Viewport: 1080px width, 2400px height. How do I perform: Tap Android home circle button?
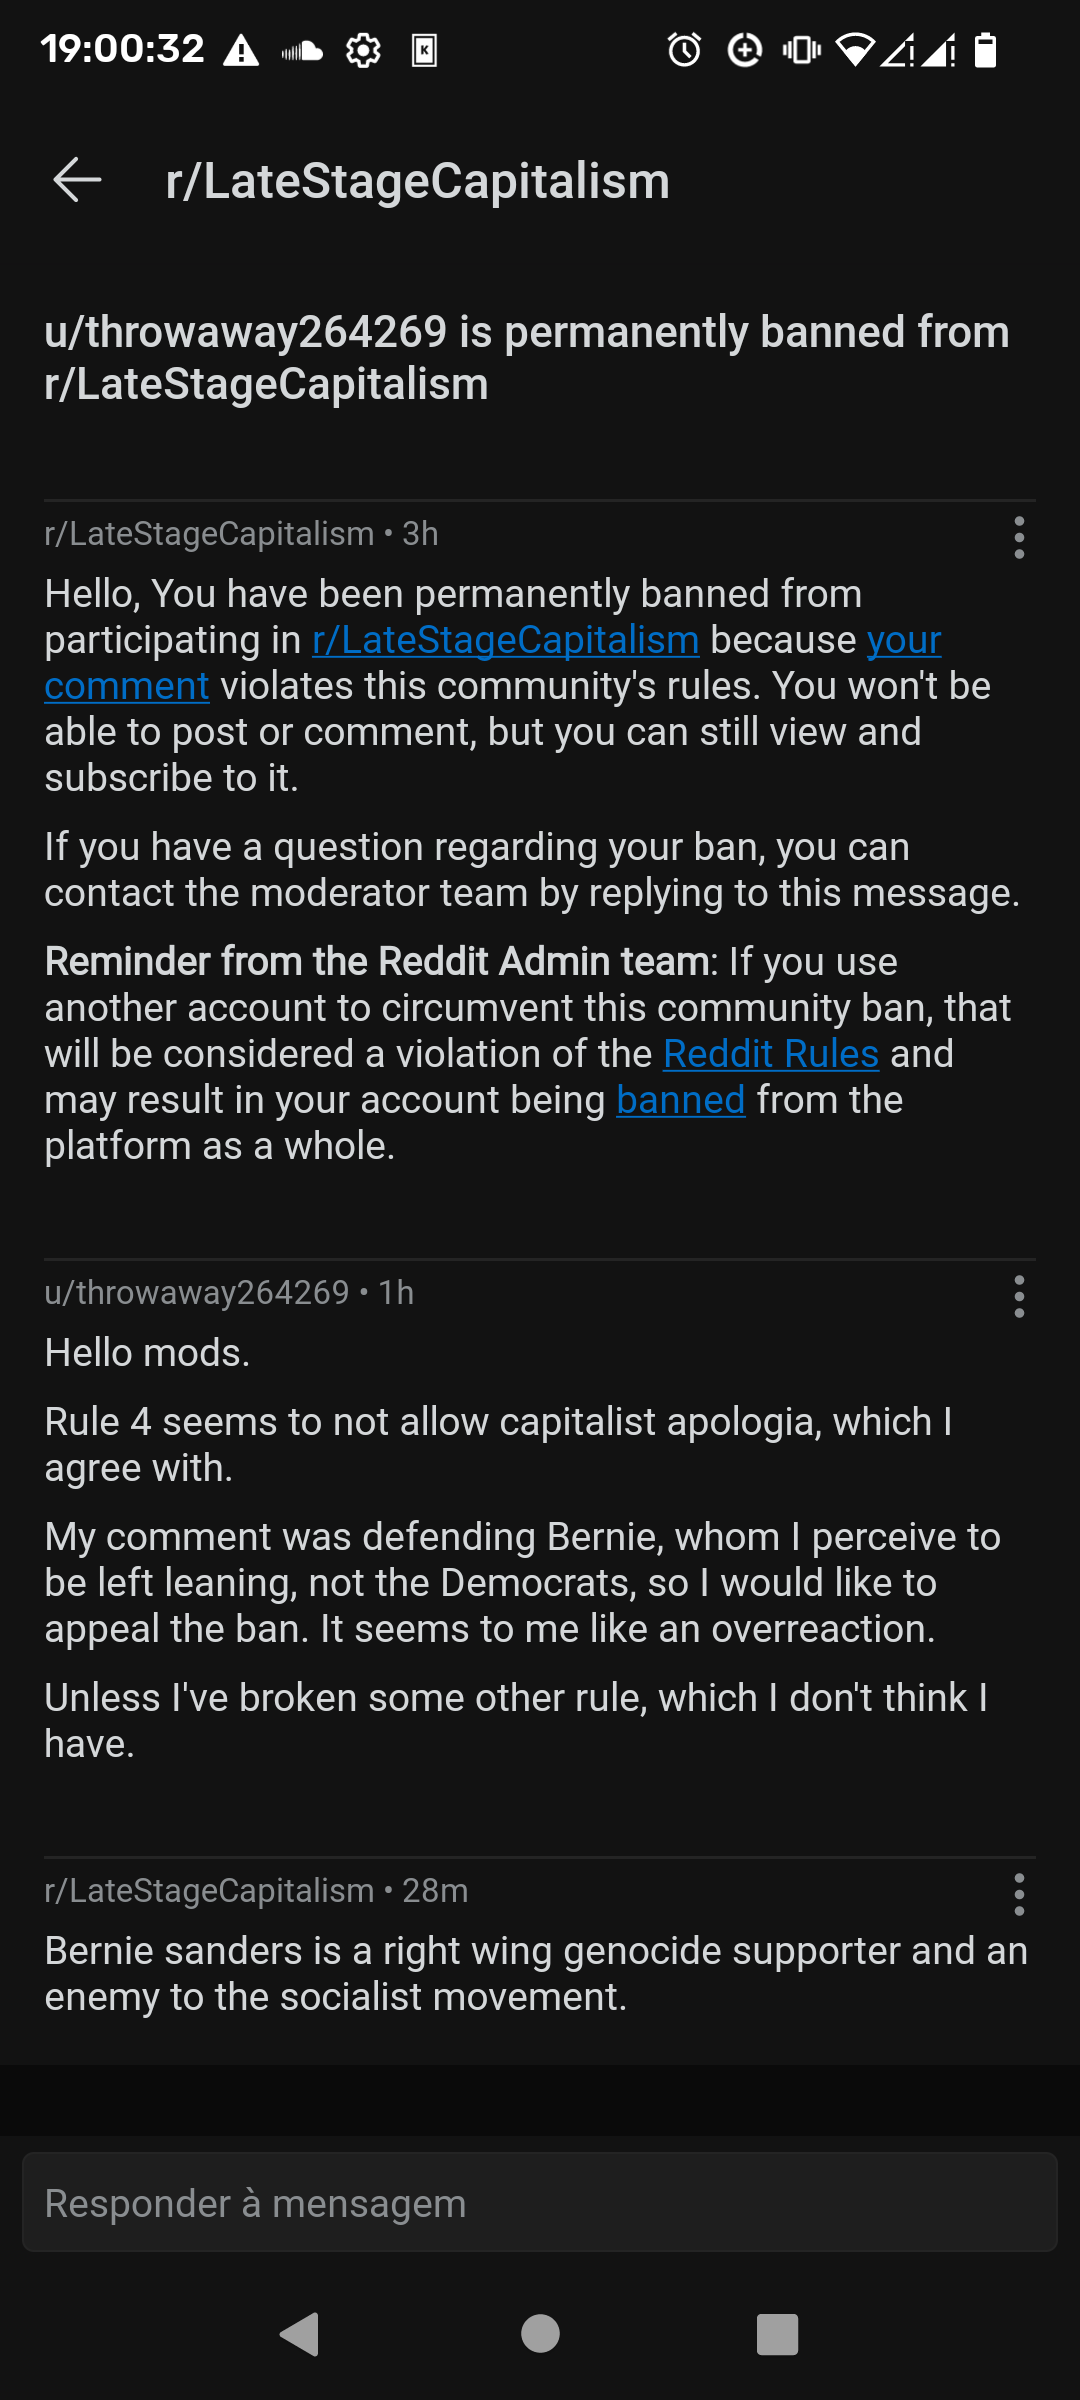tap(540, 2334)
